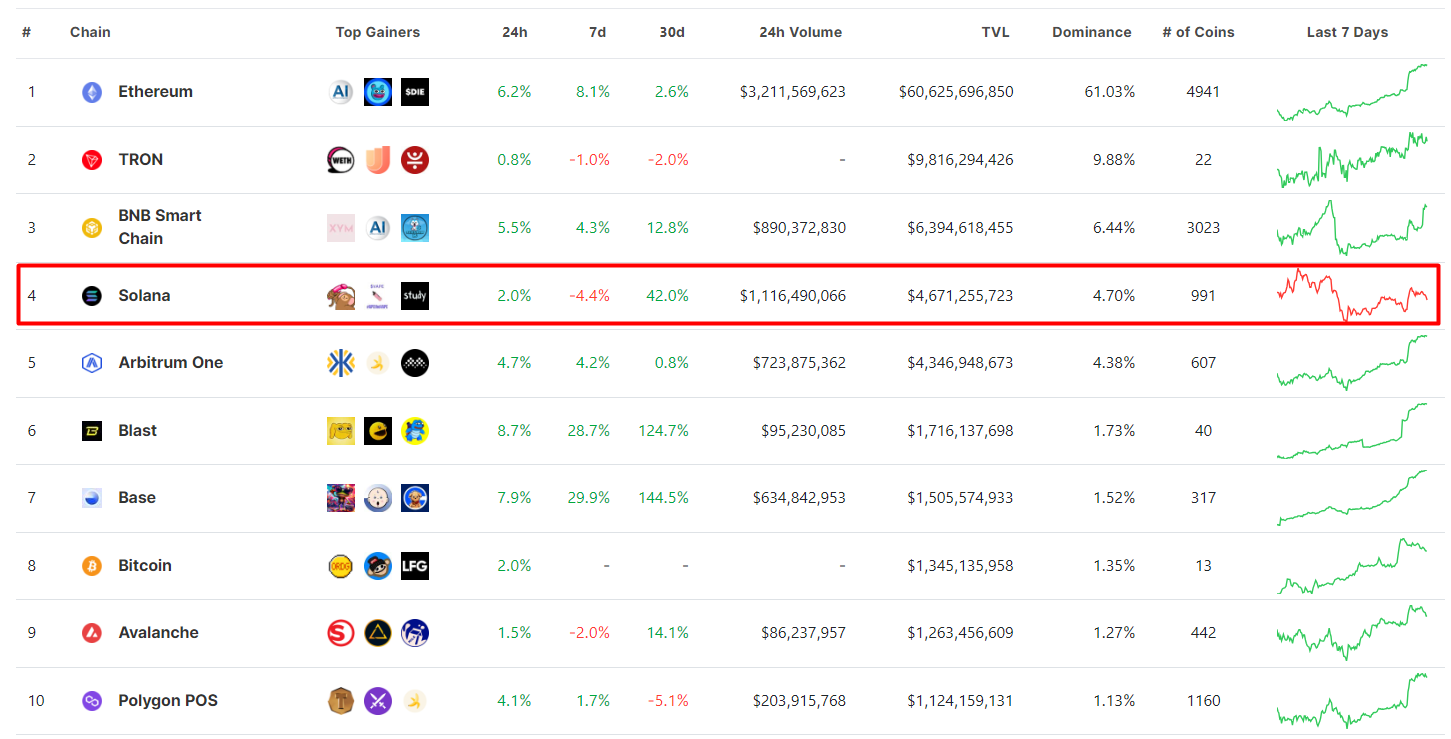The height and width of the screenshot is (739, 1451).
Task: Click the Polygon POS 7-day sparkline chart
Action: coord(1352,700)
